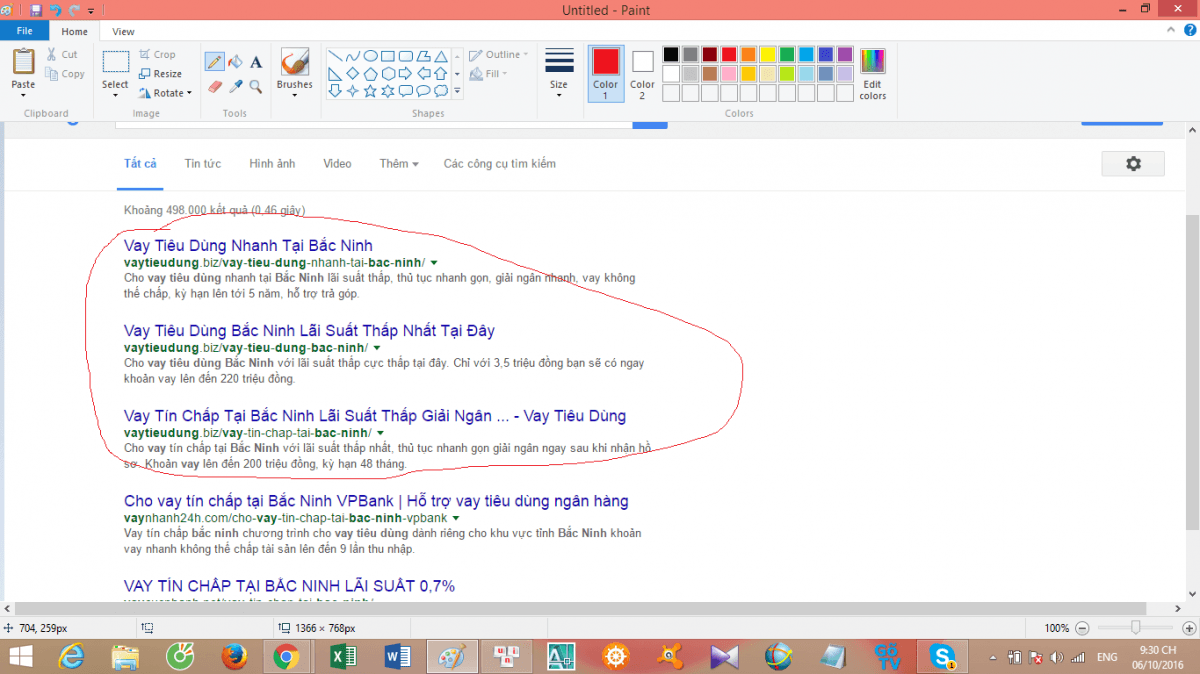Pick the green color swatch
1200x674 pixels.
(x=787, y=54)
